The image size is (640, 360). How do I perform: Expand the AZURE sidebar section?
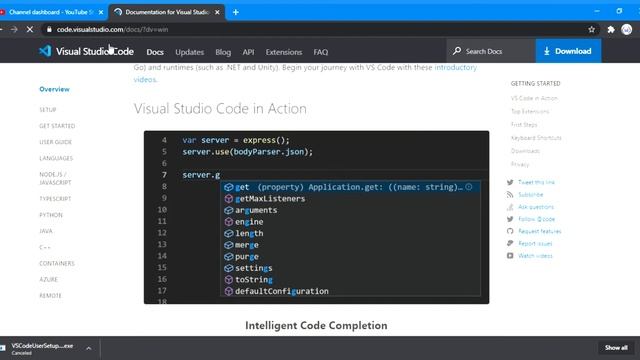tap(49, 280)
